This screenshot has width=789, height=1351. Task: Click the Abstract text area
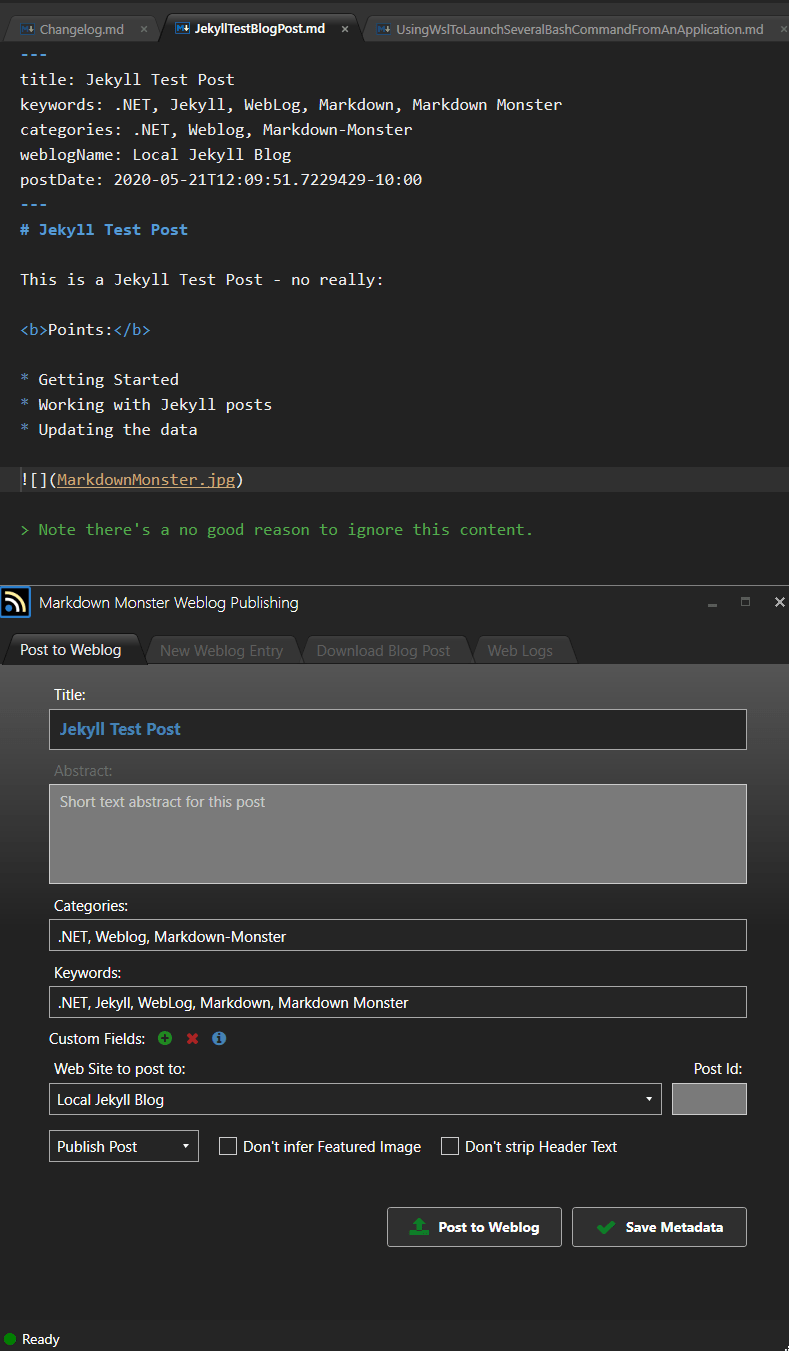tap(398, 834)
